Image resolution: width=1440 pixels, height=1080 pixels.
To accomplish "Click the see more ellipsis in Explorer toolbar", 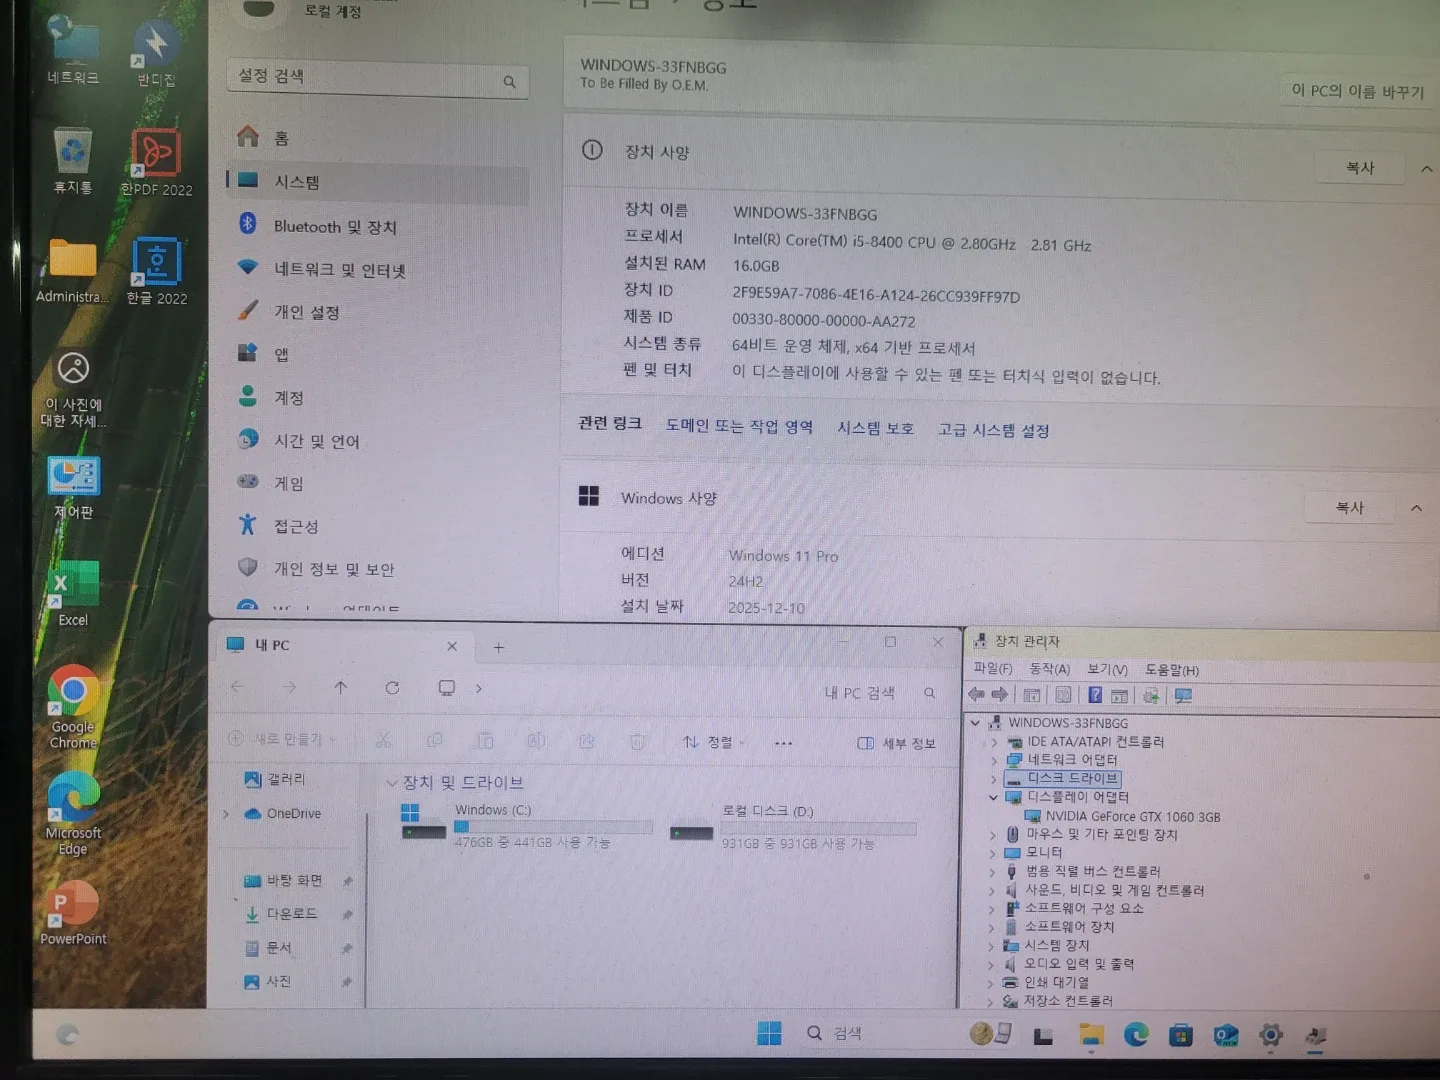I will [783, 743].
